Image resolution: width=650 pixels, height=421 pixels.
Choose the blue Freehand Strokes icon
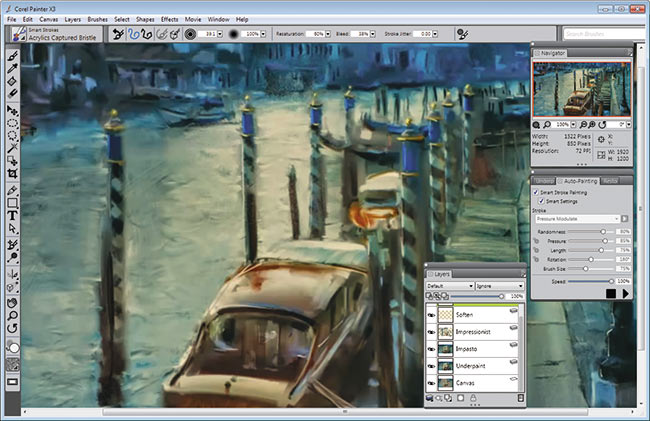pyautogui.click(x=133, y=34)
